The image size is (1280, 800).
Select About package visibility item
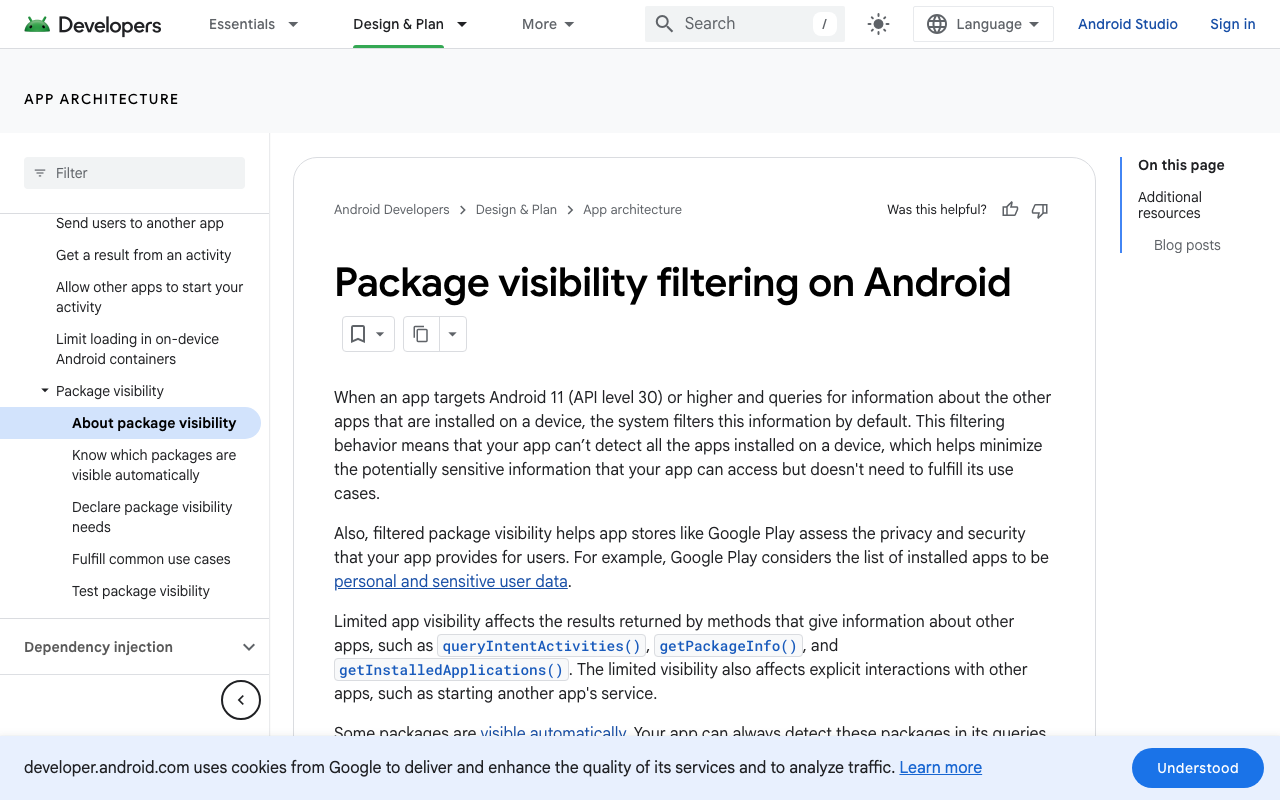coord(154,423)
